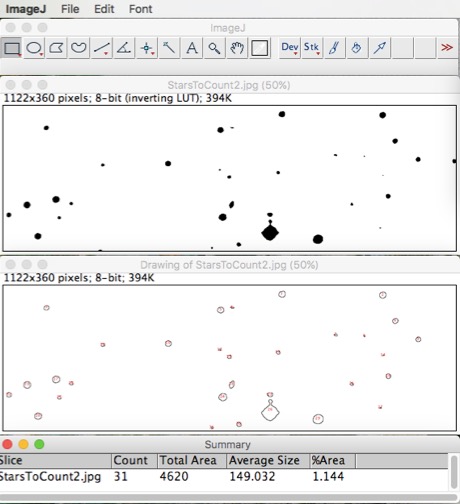Screen dimensions: 460x504
Task: Click the Summary window vertical scrollbar
Action: (454, 472)
